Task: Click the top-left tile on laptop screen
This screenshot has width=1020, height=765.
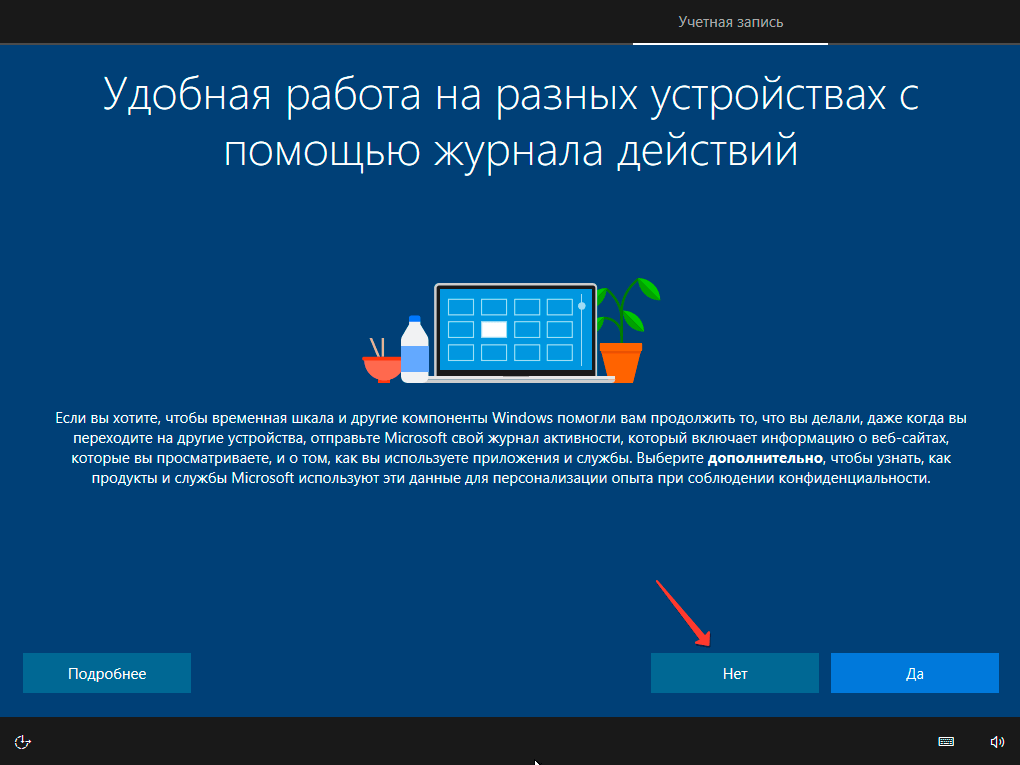Action: (x=461, y=306)
